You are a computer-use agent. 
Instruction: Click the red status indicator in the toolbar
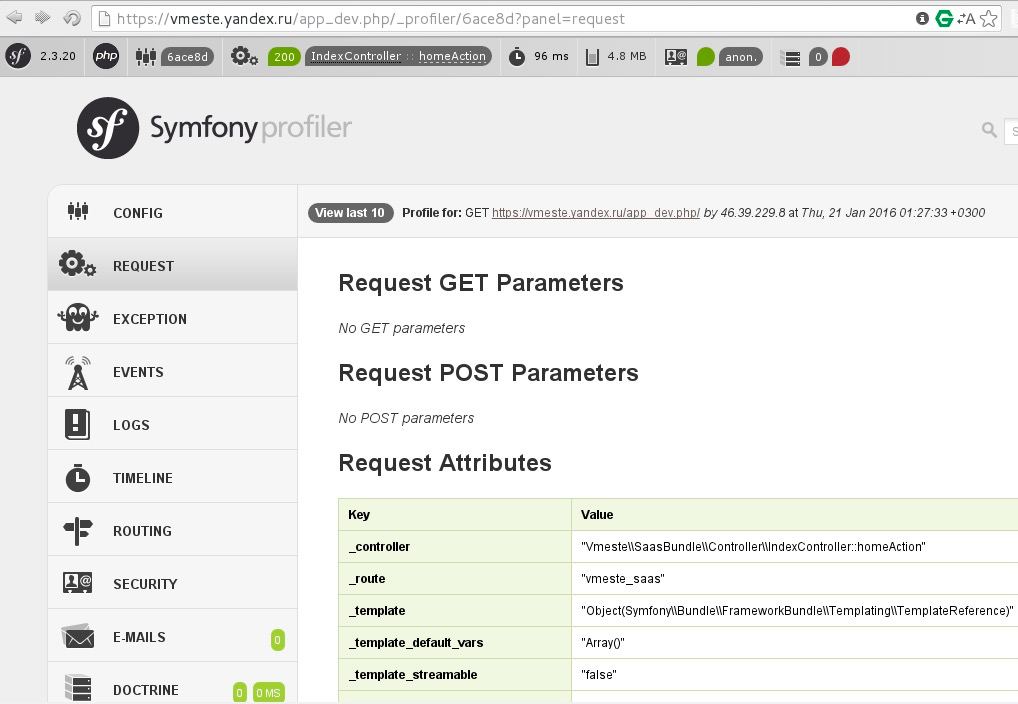coord(840,57)
